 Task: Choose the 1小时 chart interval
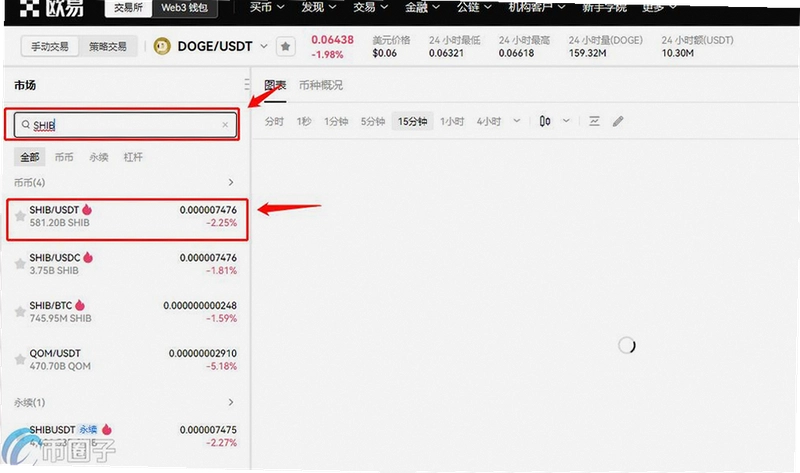(452, 121)
